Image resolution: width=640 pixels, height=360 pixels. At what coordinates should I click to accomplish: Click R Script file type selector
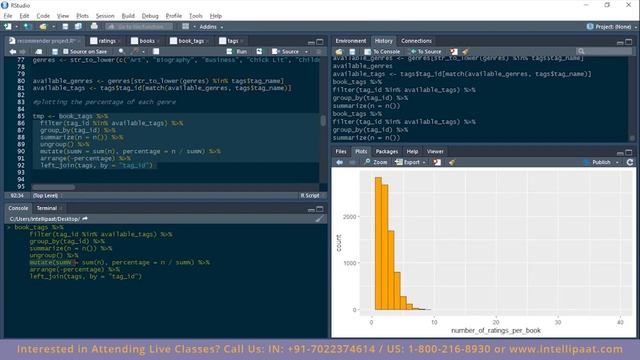coord(312,196)
